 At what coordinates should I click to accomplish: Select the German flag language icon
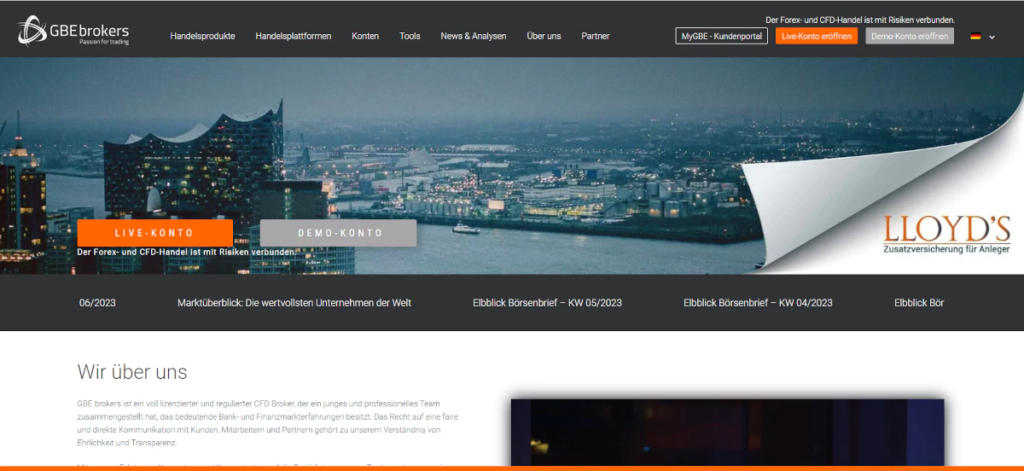click(975, 37)
